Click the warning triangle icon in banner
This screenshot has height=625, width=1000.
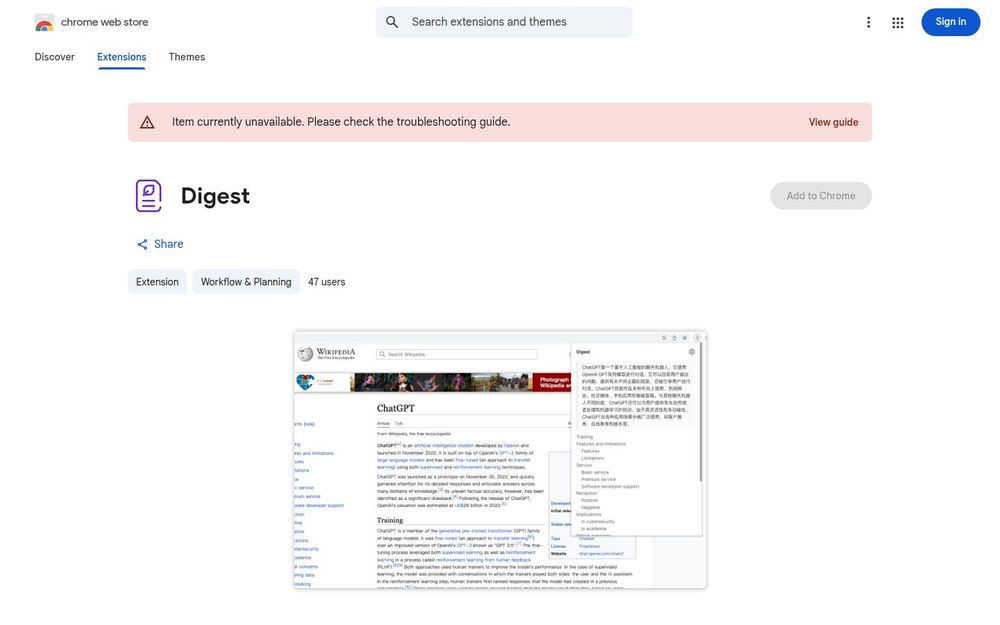click(x=147, y=122)
